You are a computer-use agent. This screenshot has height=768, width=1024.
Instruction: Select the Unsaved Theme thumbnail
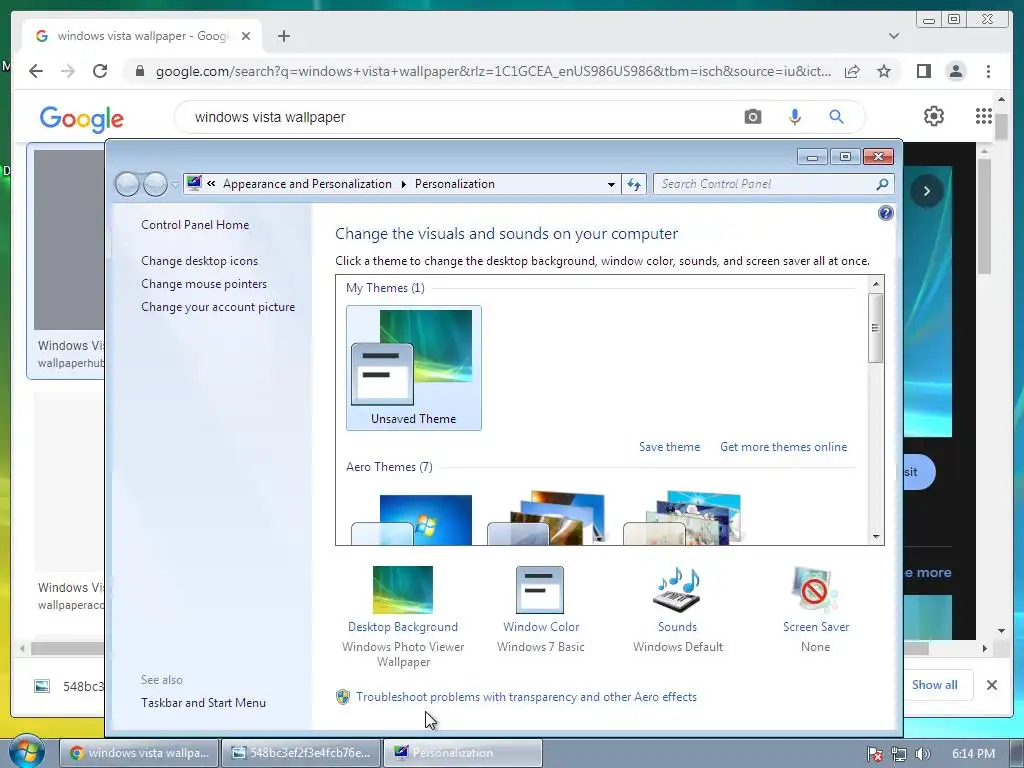coord(413,368)
